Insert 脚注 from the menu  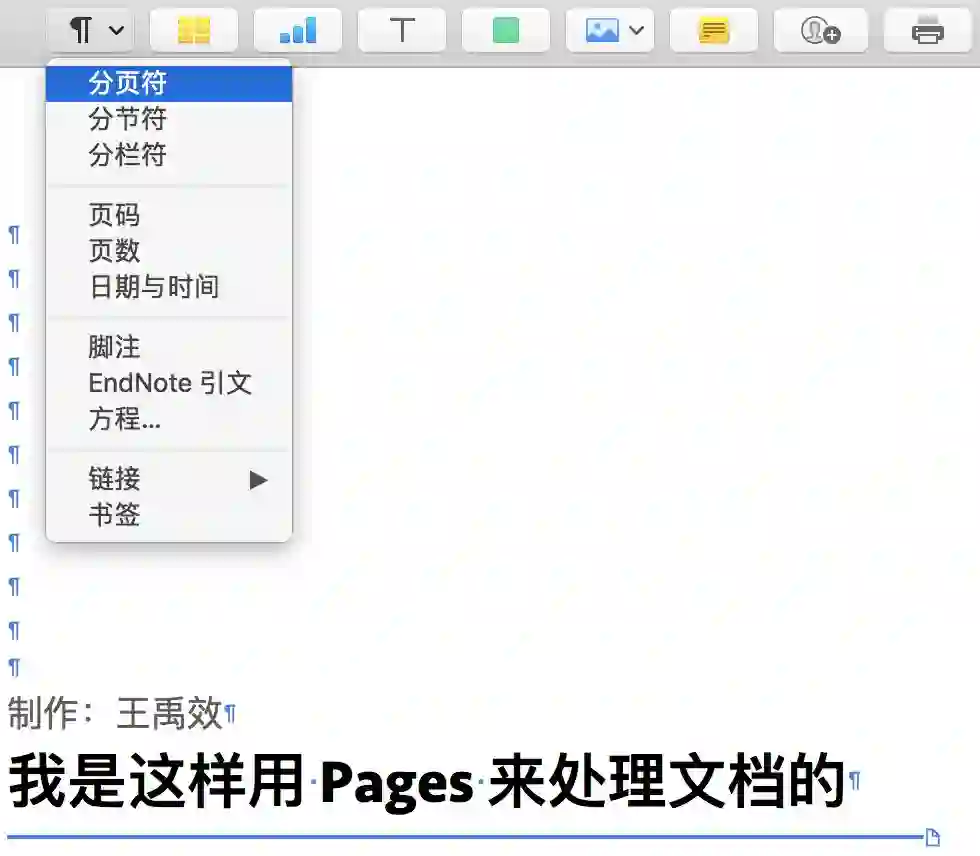(169, 347)
